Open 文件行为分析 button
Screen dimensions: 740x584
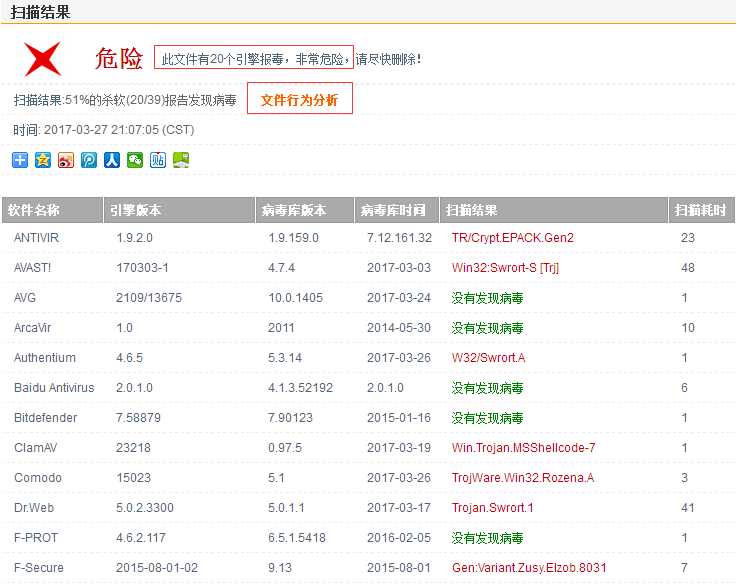tap(300, 98)
